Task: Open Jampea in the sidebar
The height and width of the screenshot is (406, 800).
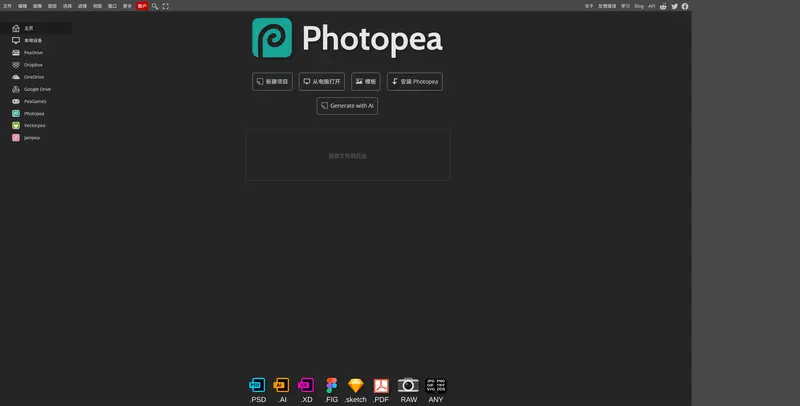Action: [36, 138]
